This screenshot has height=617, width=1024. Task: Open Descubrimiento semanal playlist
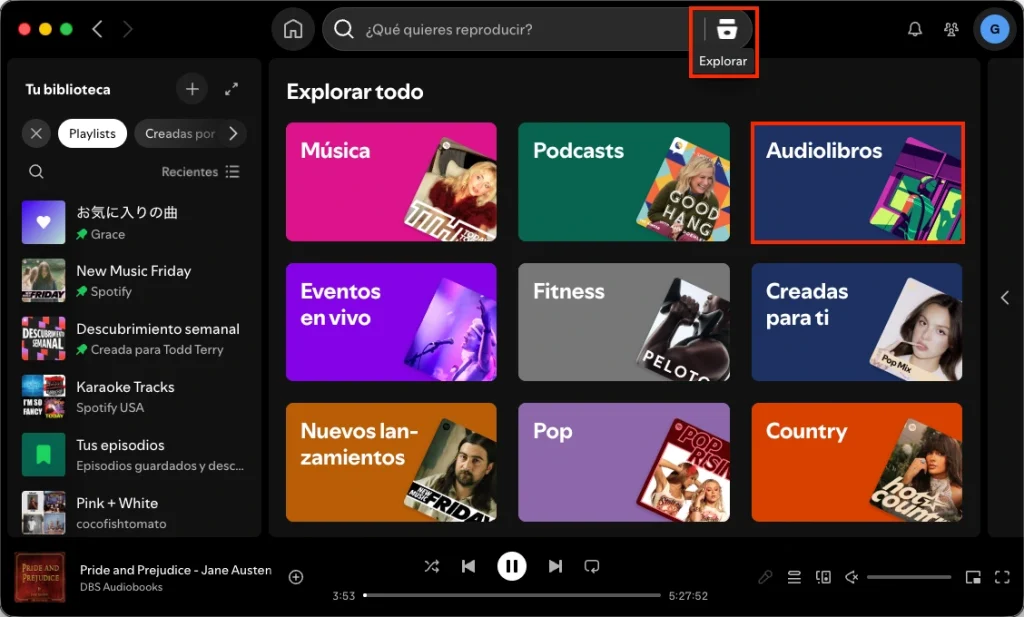(134, 338)
